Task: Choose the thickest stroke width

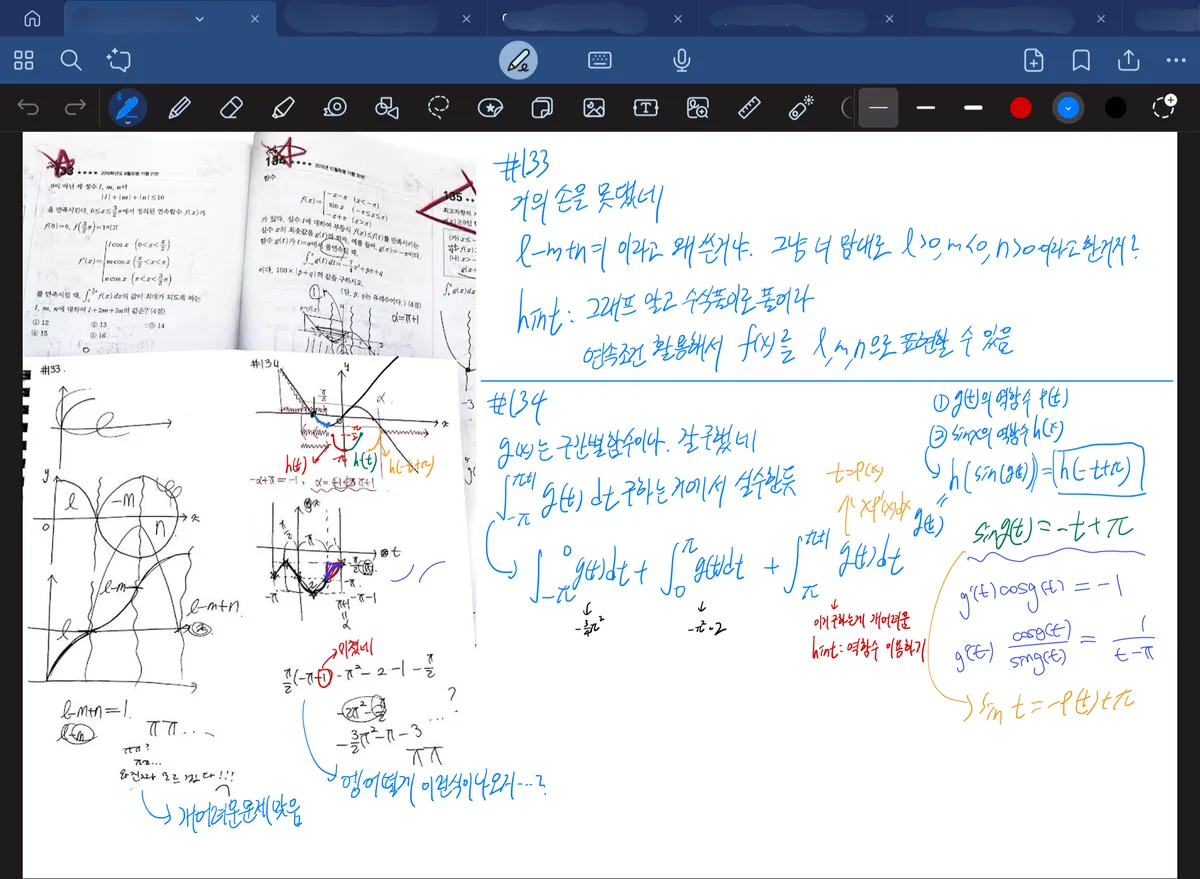Action: [973, 108]
